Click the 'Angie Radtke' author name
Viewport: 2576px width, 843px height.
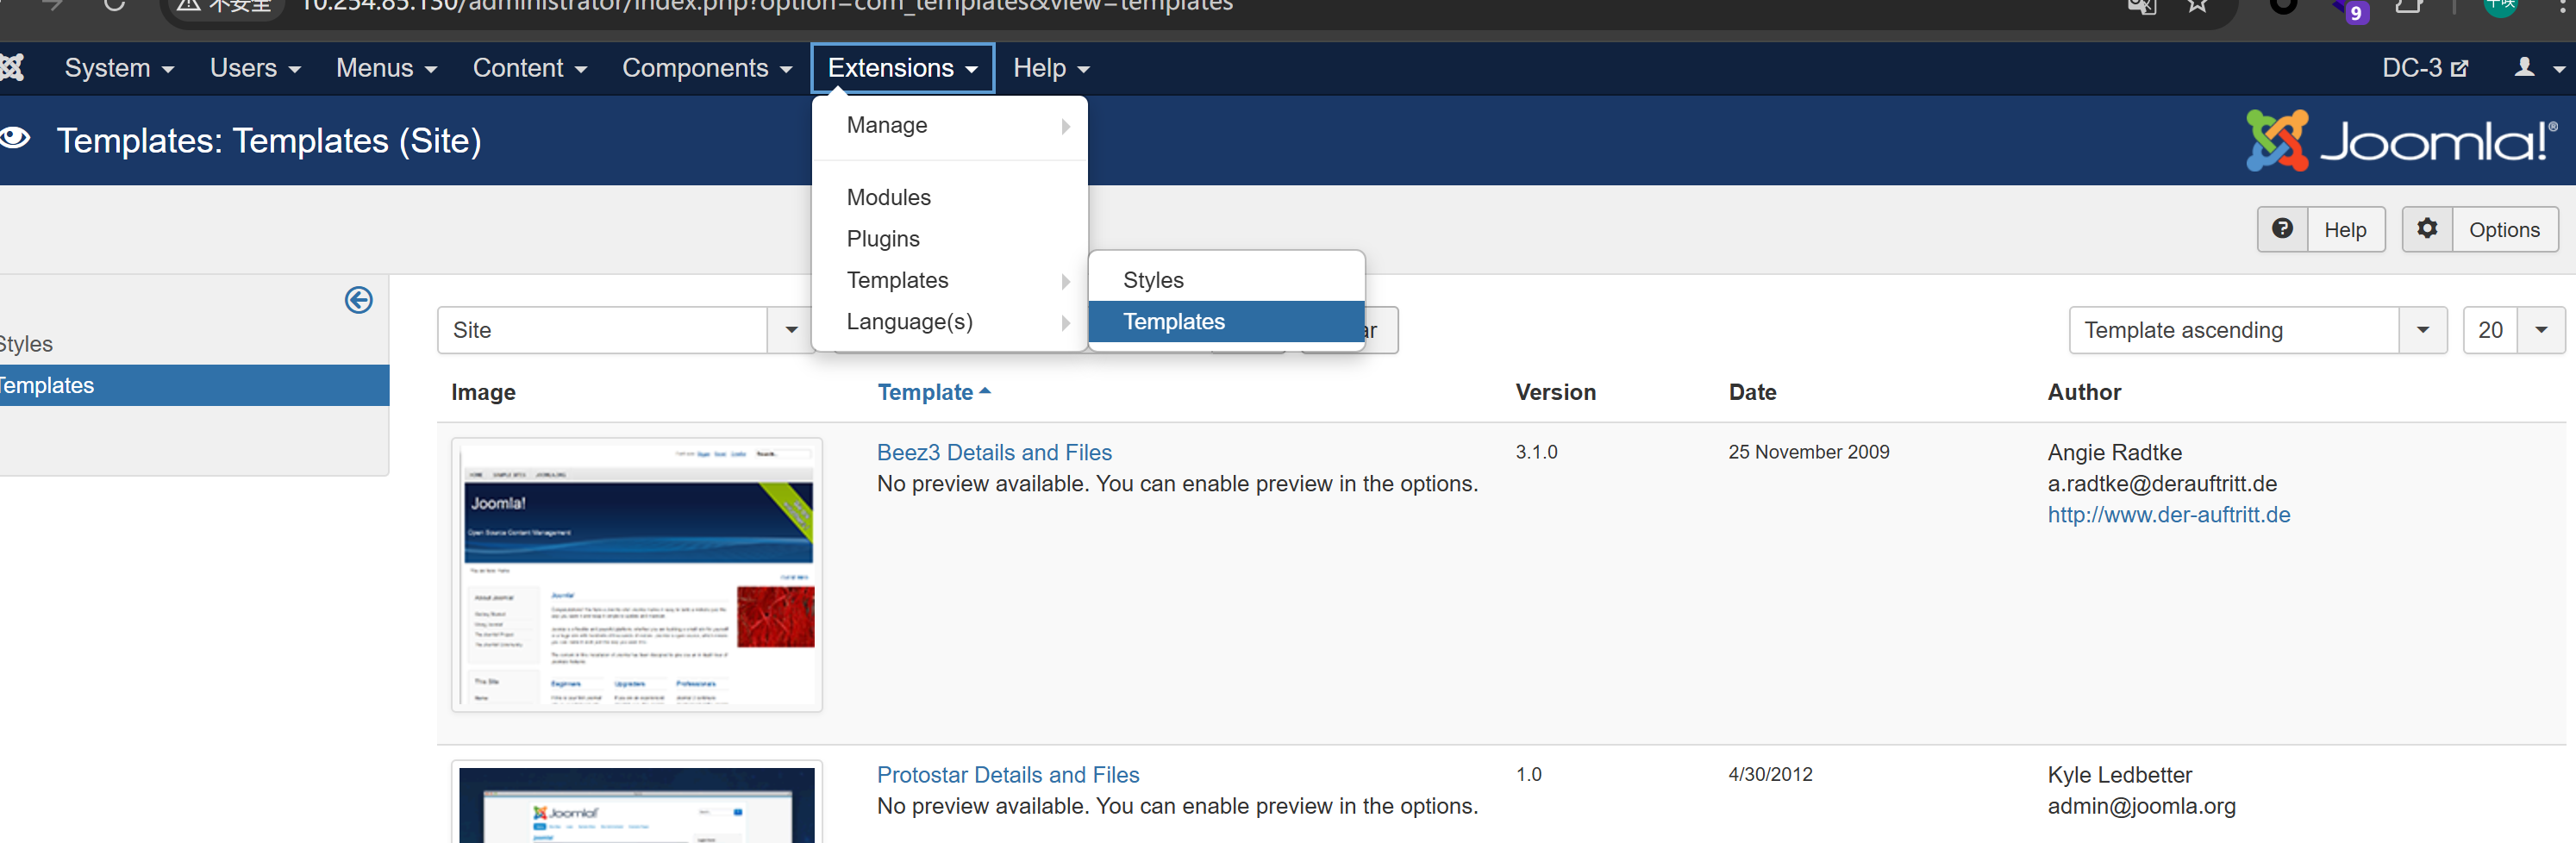(2114, 453)
